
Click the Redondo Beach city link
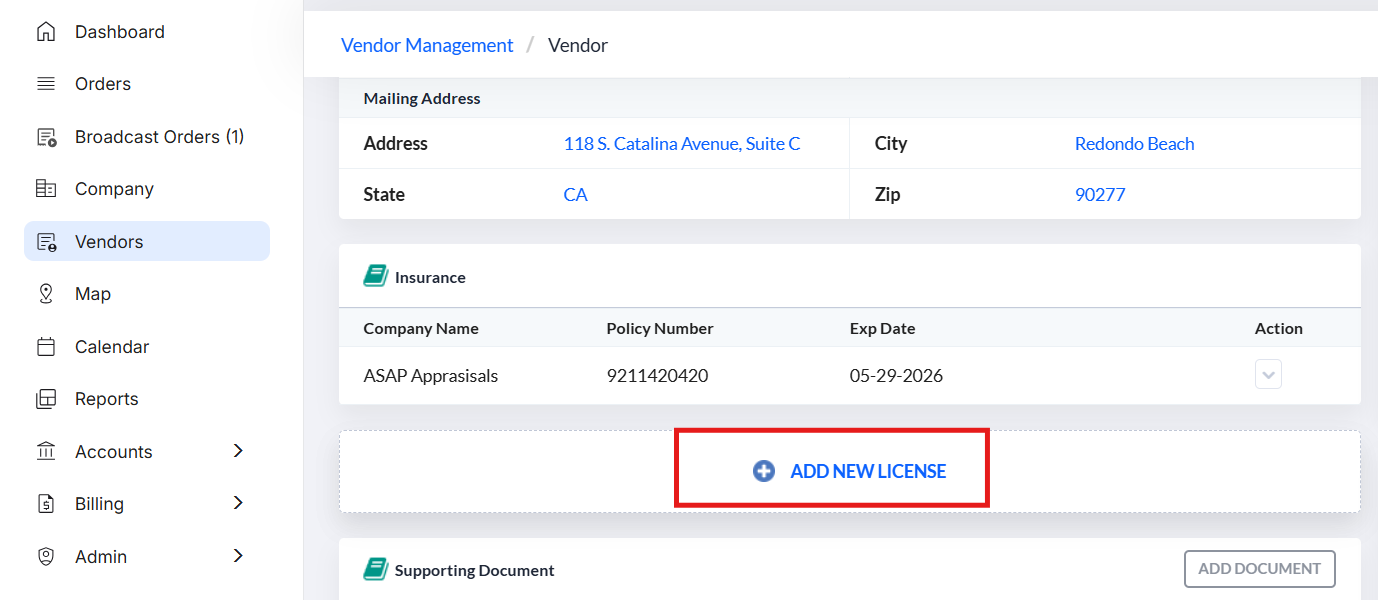point(1134,143)
